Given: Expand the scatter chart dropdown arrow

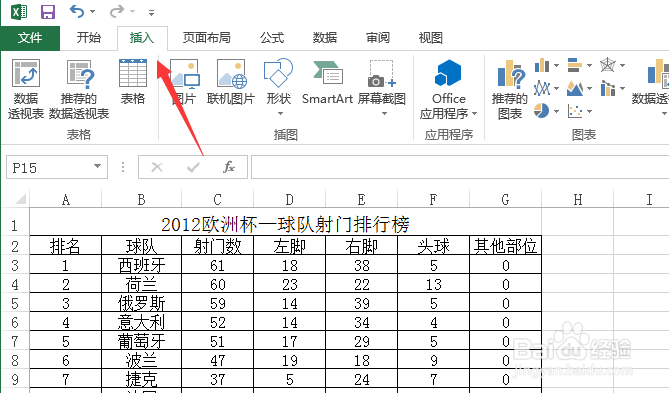Looking at the screenshot, I should 590,112.
